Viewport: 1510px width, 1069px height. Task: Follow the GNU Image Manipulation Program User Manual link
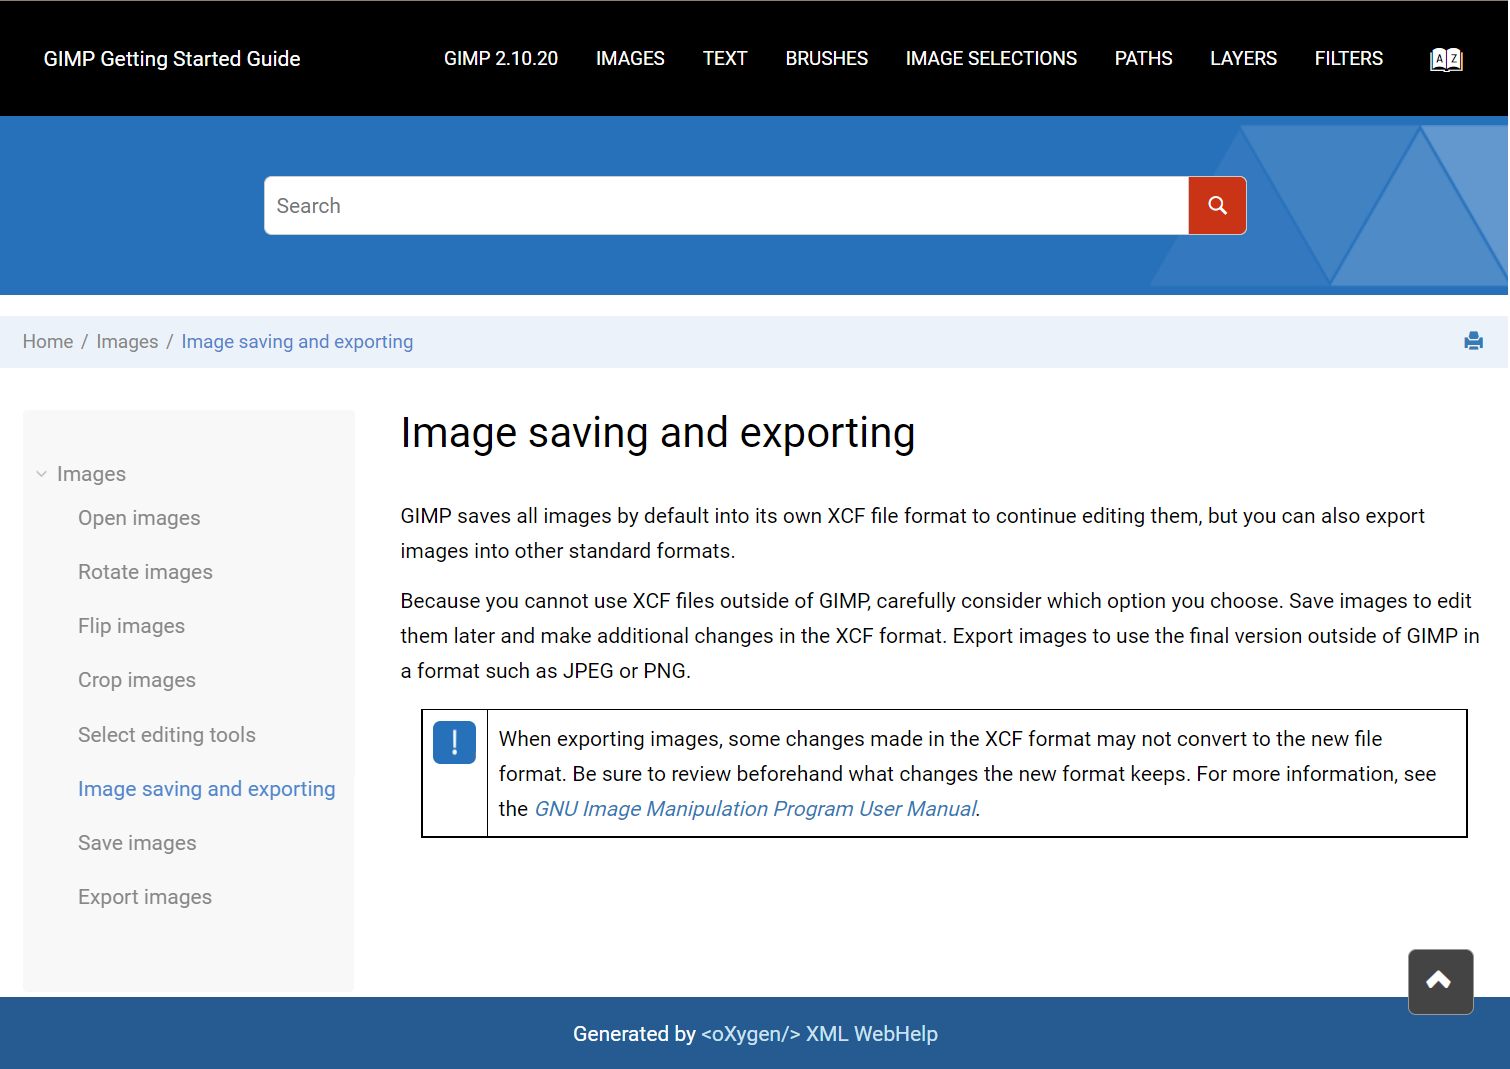[x=755, y=809]
